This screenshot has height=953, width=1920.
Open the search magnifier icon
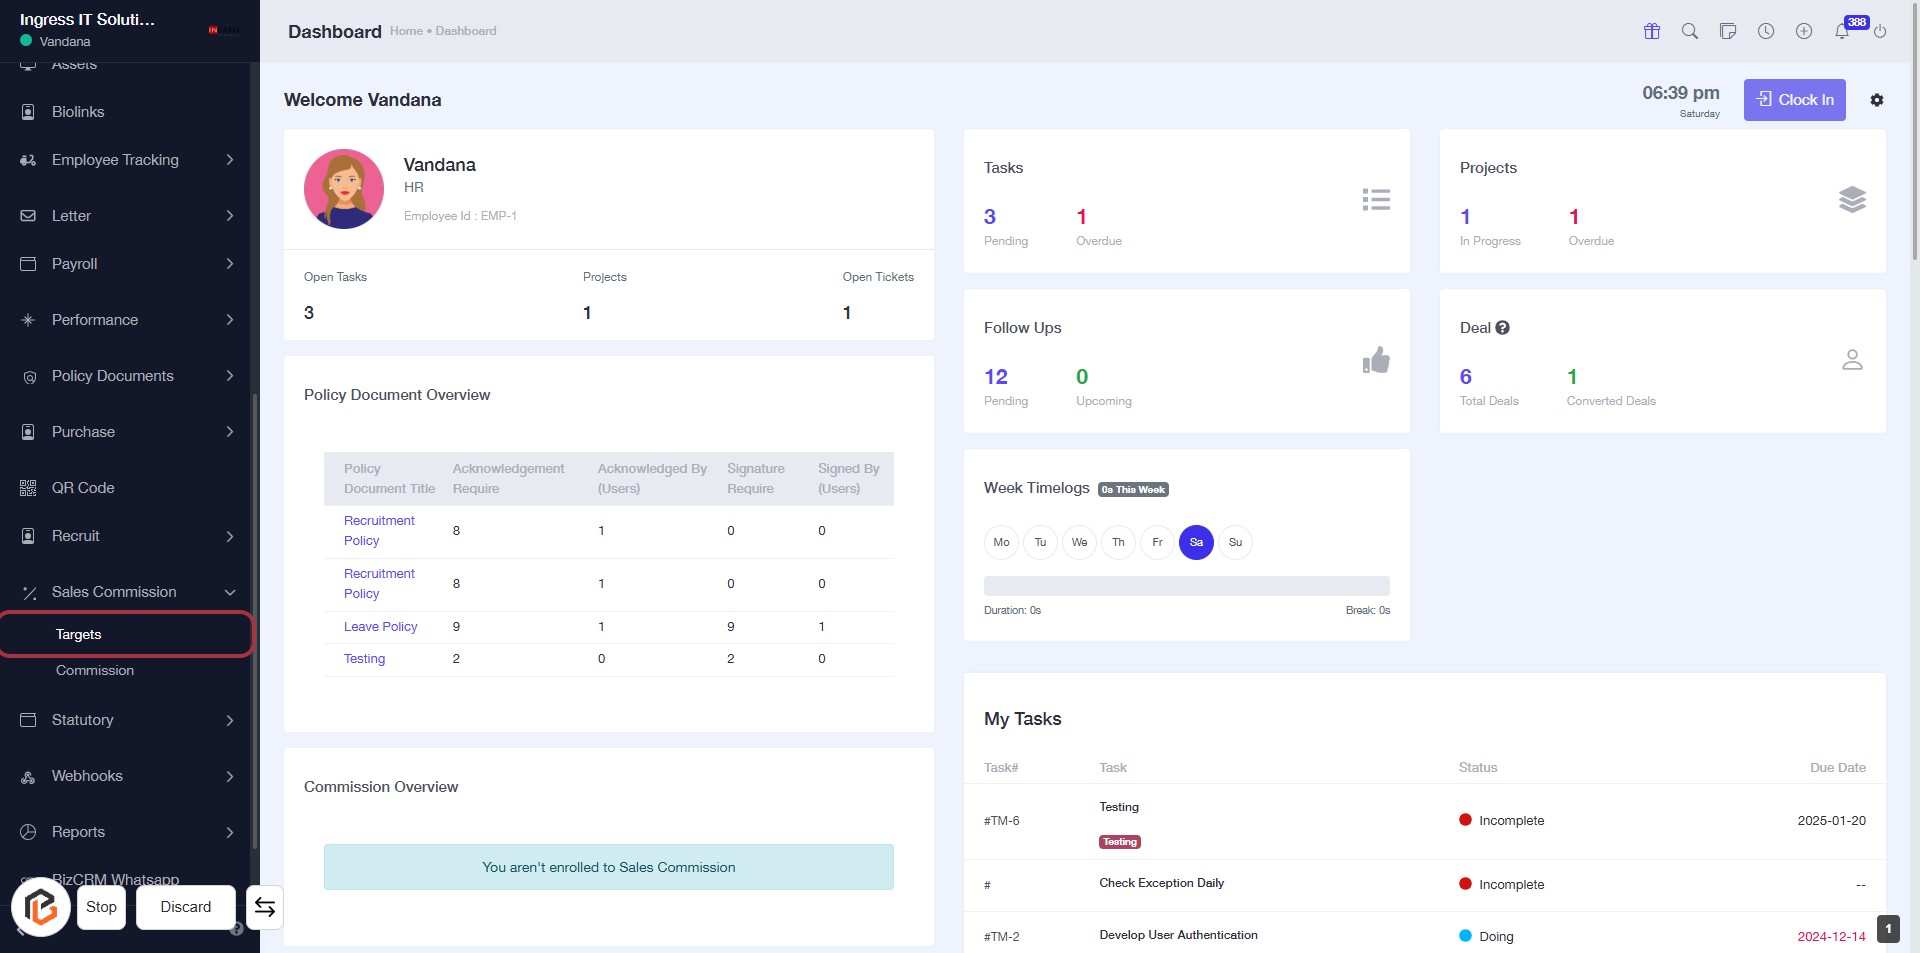[1690, 31]
